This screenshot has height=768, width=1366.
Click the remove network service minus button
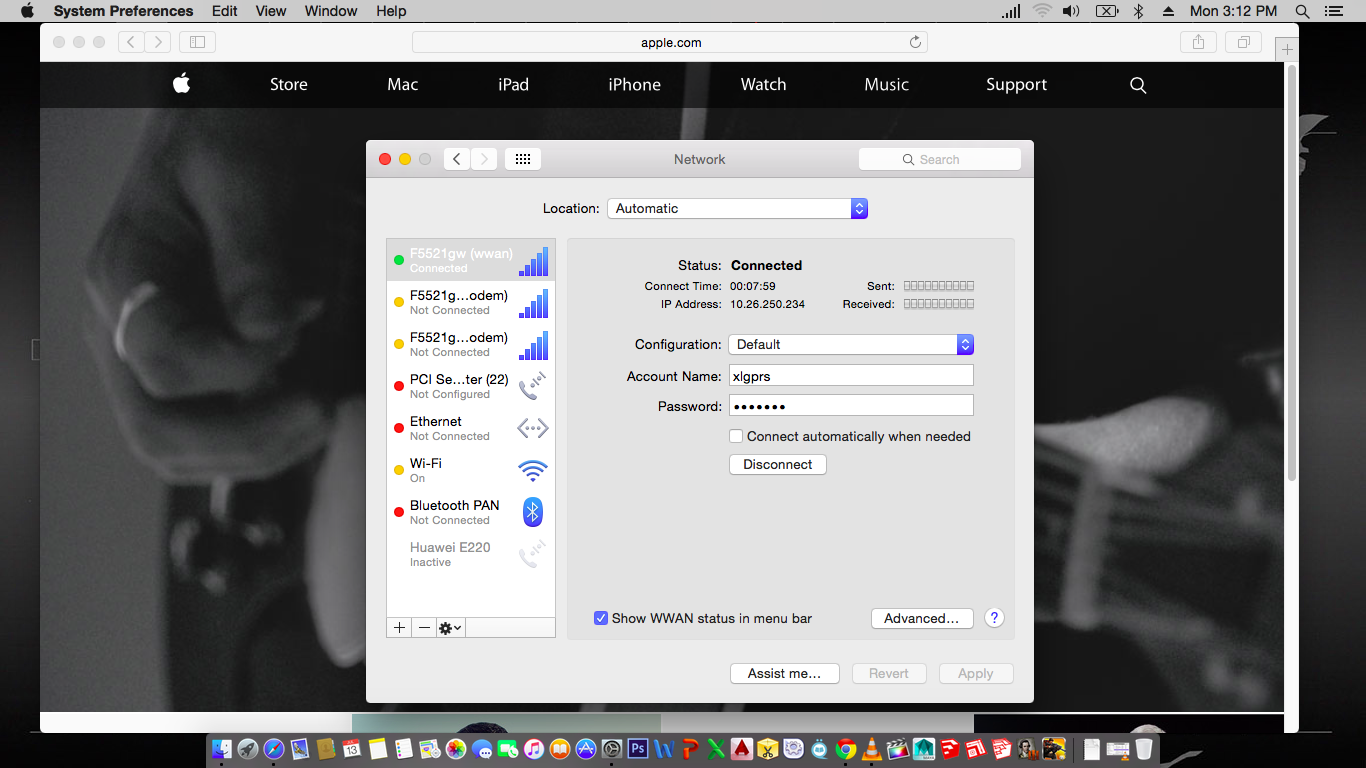click(x=424, y=628)
